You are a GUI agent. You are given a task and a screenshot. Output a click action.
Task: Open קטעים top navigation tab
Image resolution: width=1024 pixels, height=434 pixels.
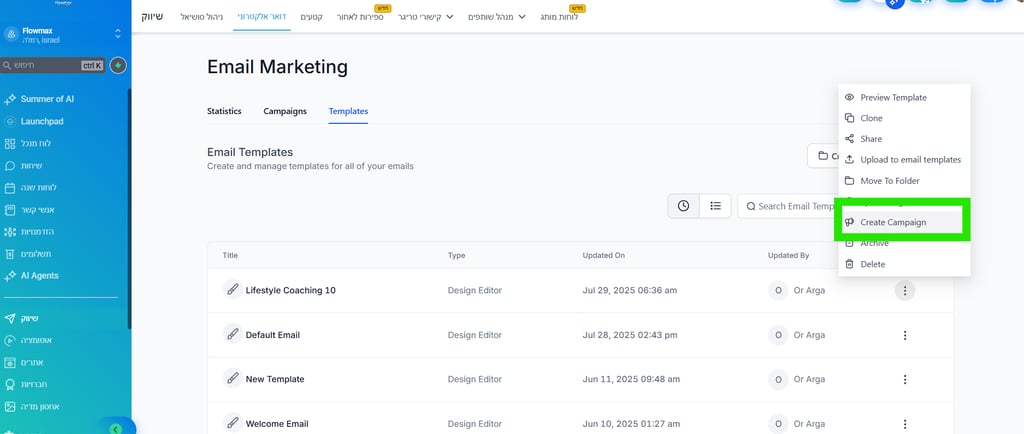pos(312,17)
